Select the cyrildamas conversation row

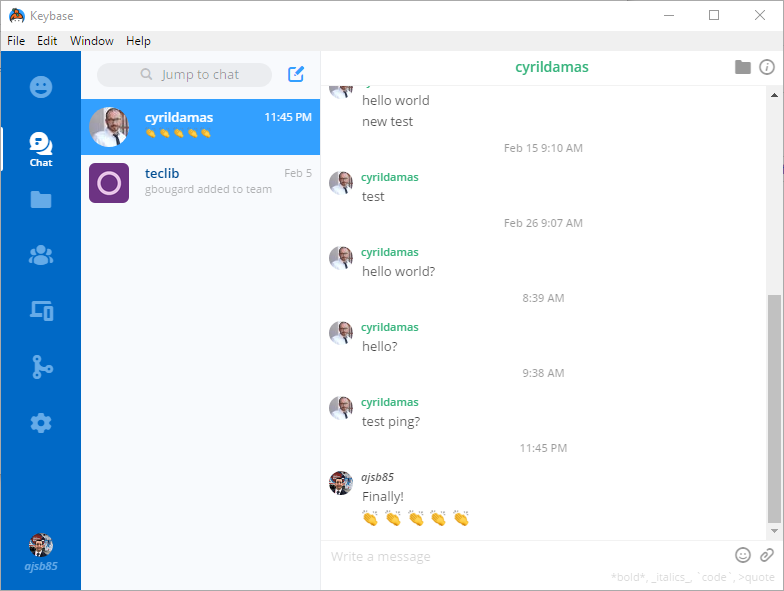point(200,126)
